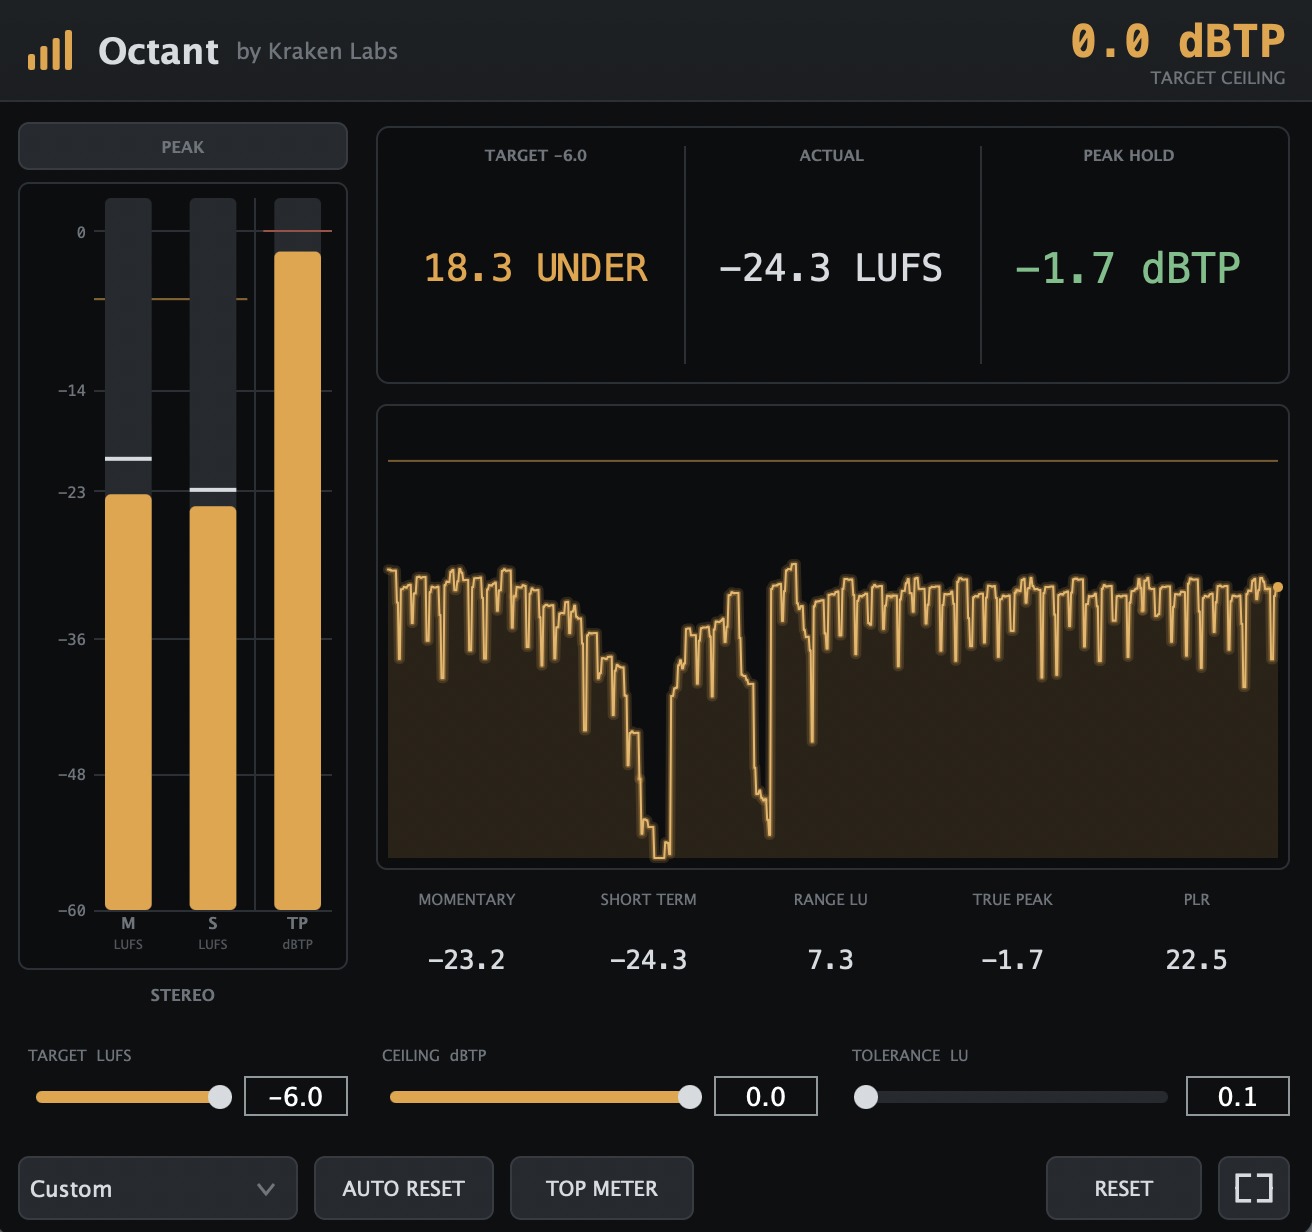Click the PLR value 22.5
This screenshot has width=1312, height=1232.
click(1196, 960)
